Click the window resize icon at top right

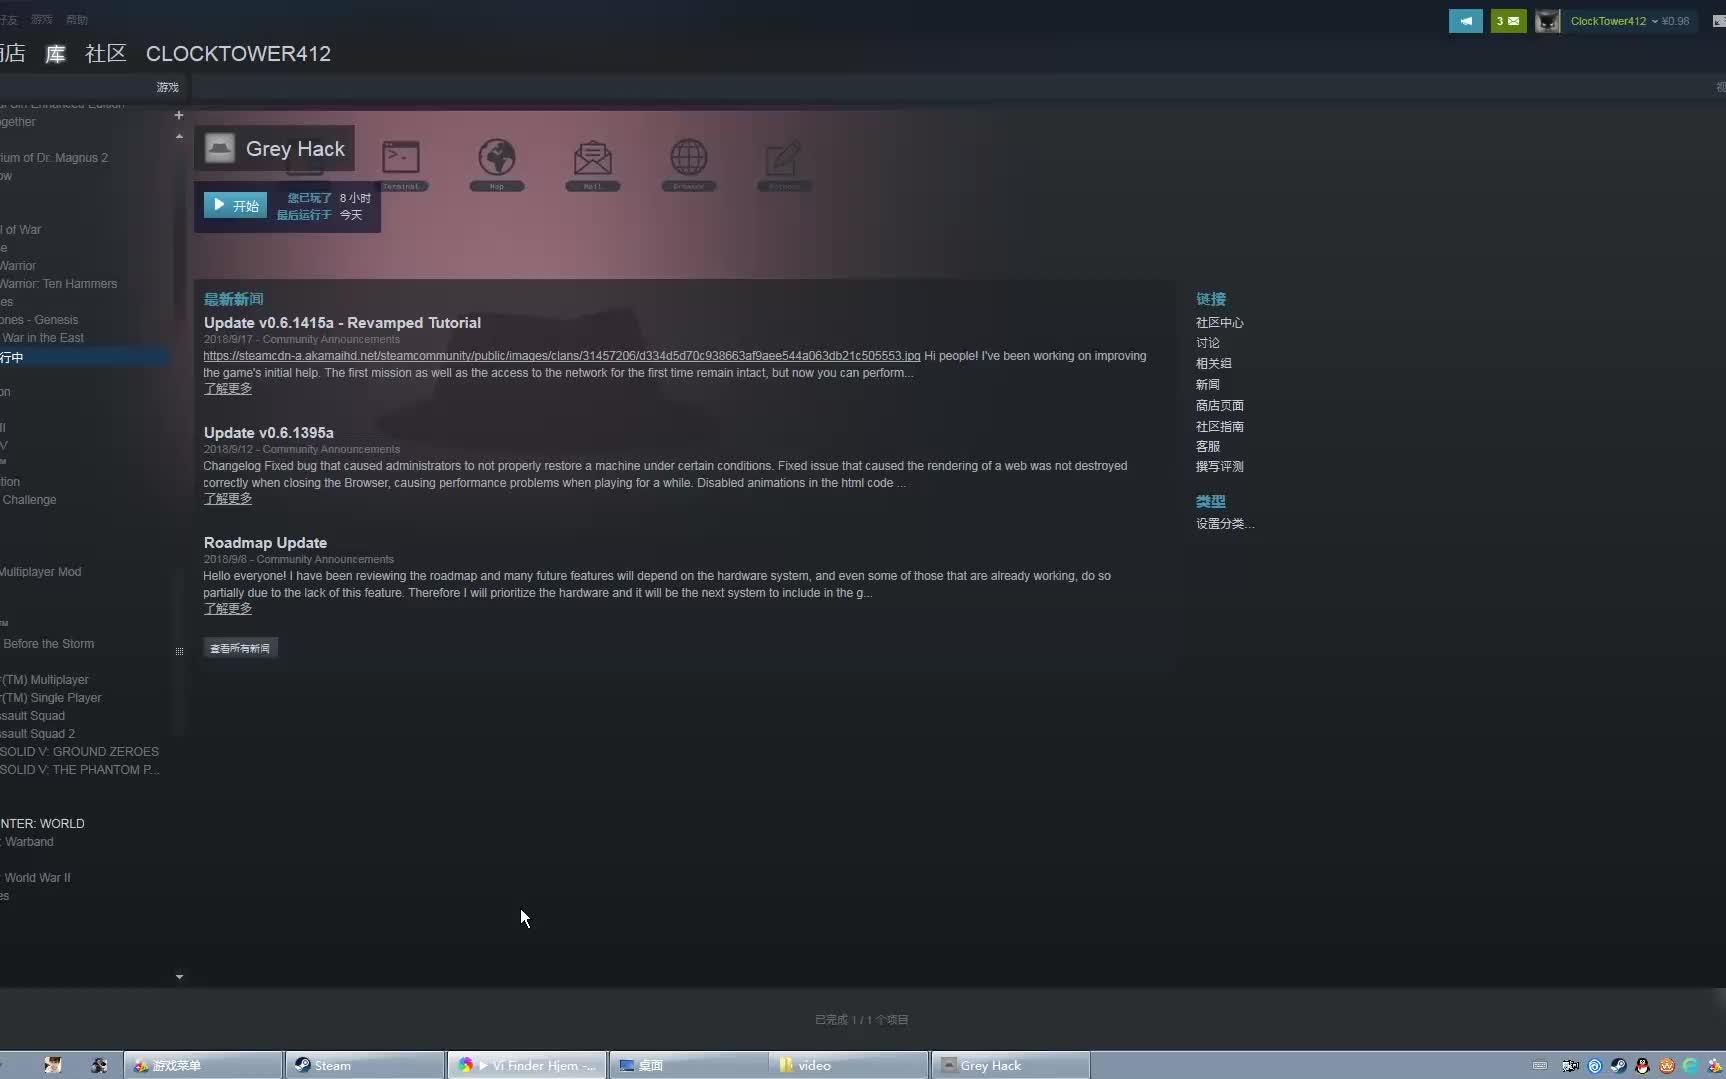click(1718, 21)
